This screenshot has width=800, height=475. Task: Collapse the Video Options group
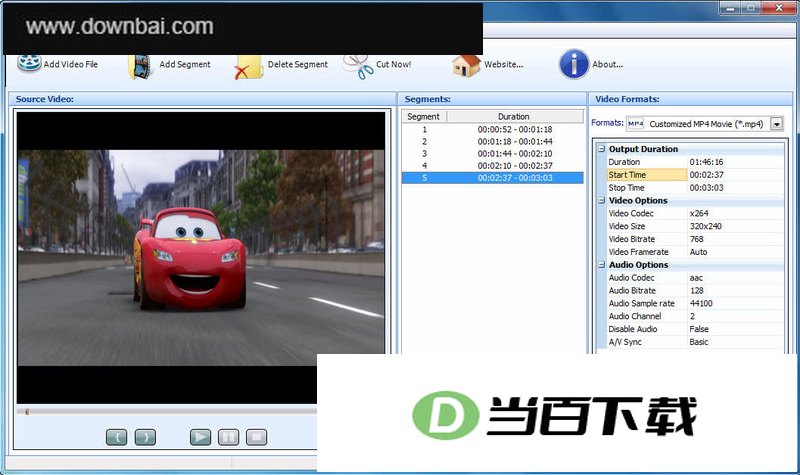[602, 201]
